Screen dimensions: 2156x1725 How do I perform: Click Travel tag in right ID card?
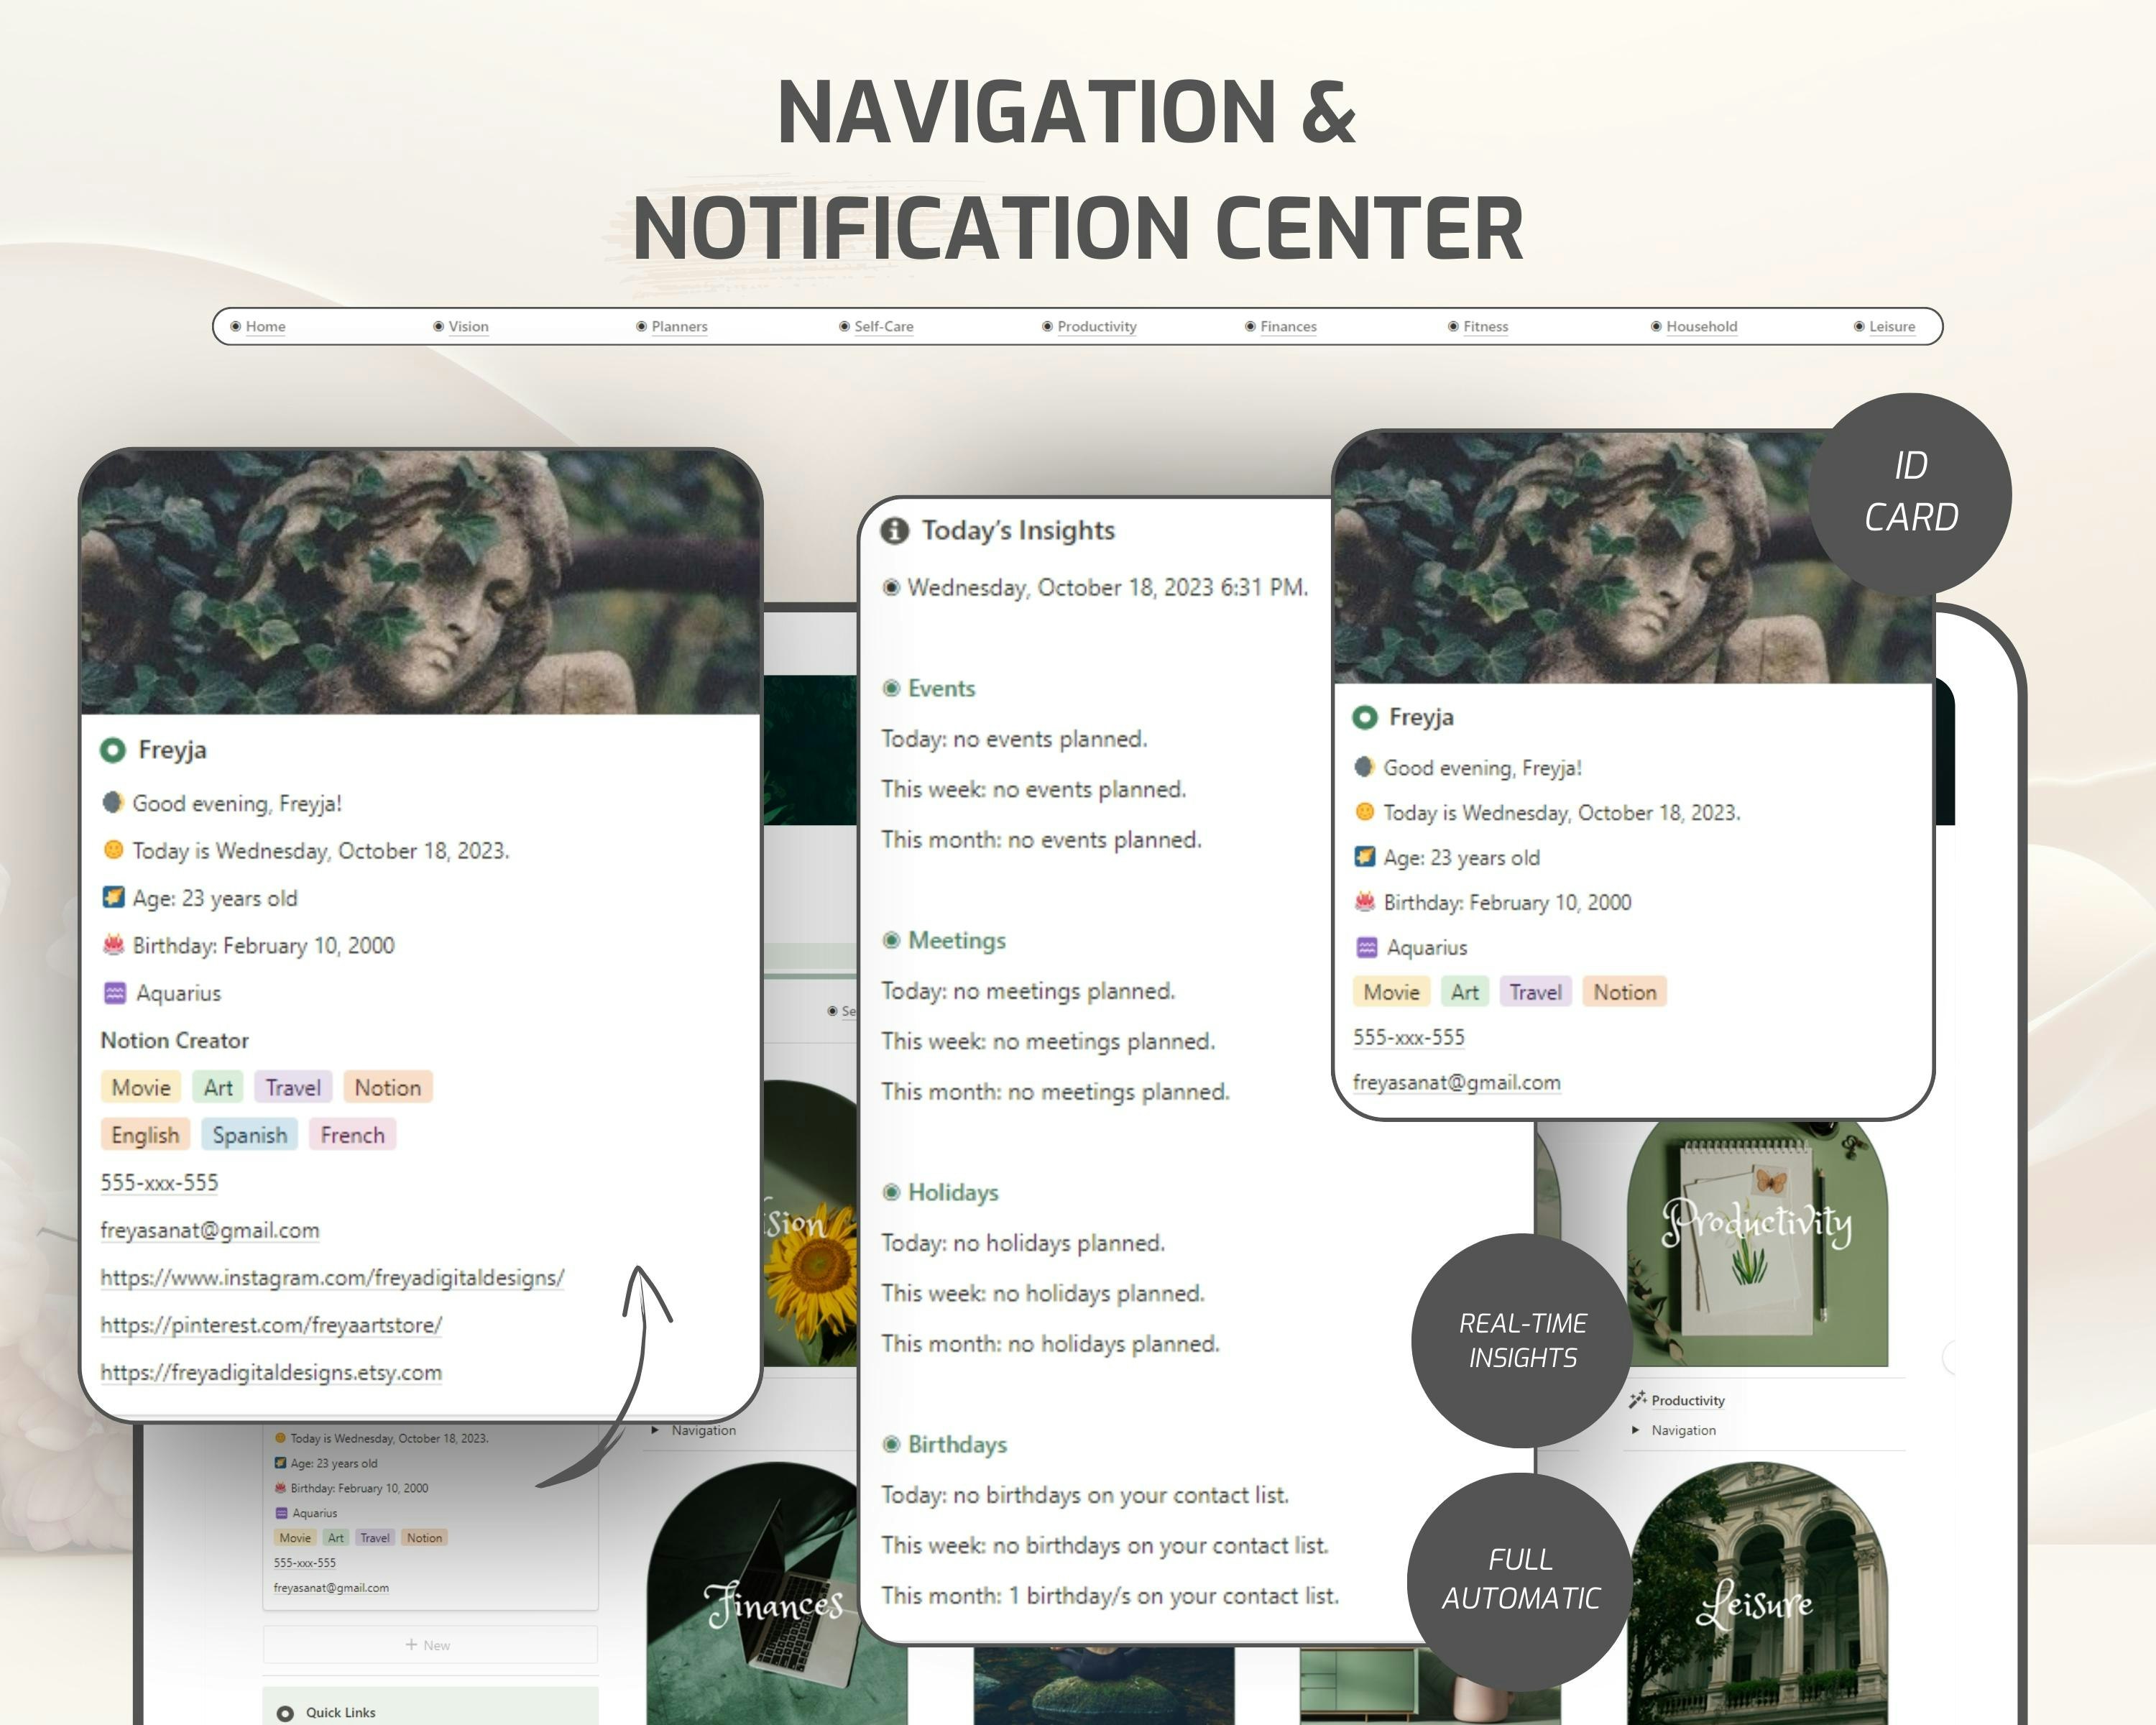[x=1535, y=992]
